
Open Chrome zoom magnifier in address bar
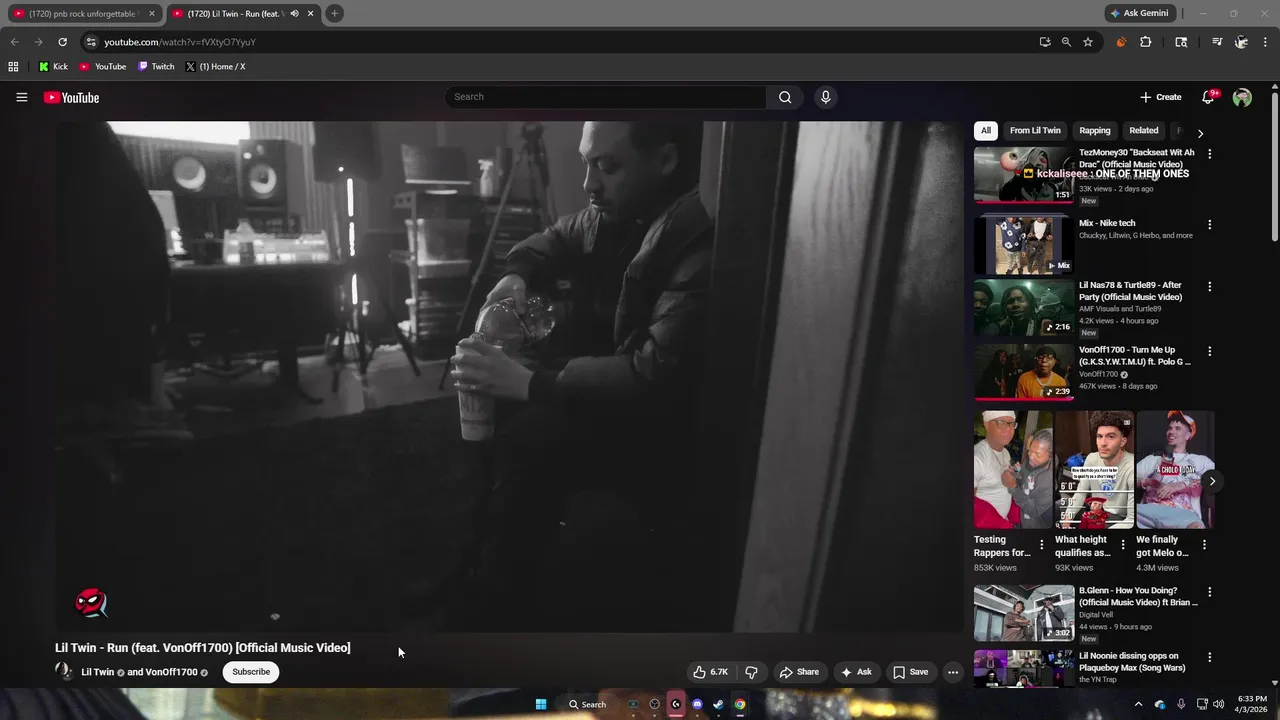1066,42
